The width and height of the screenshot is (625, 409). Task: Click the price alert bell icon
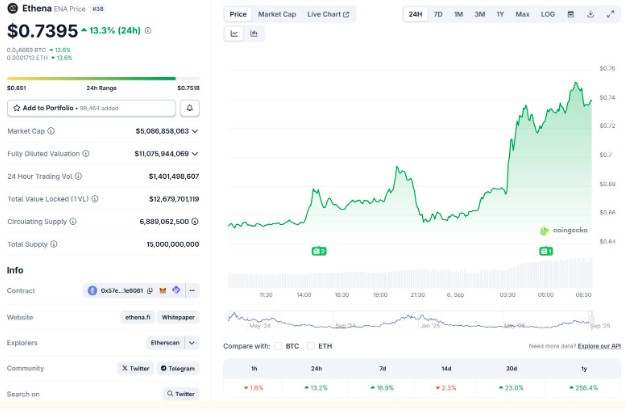(x=190, y=108)
